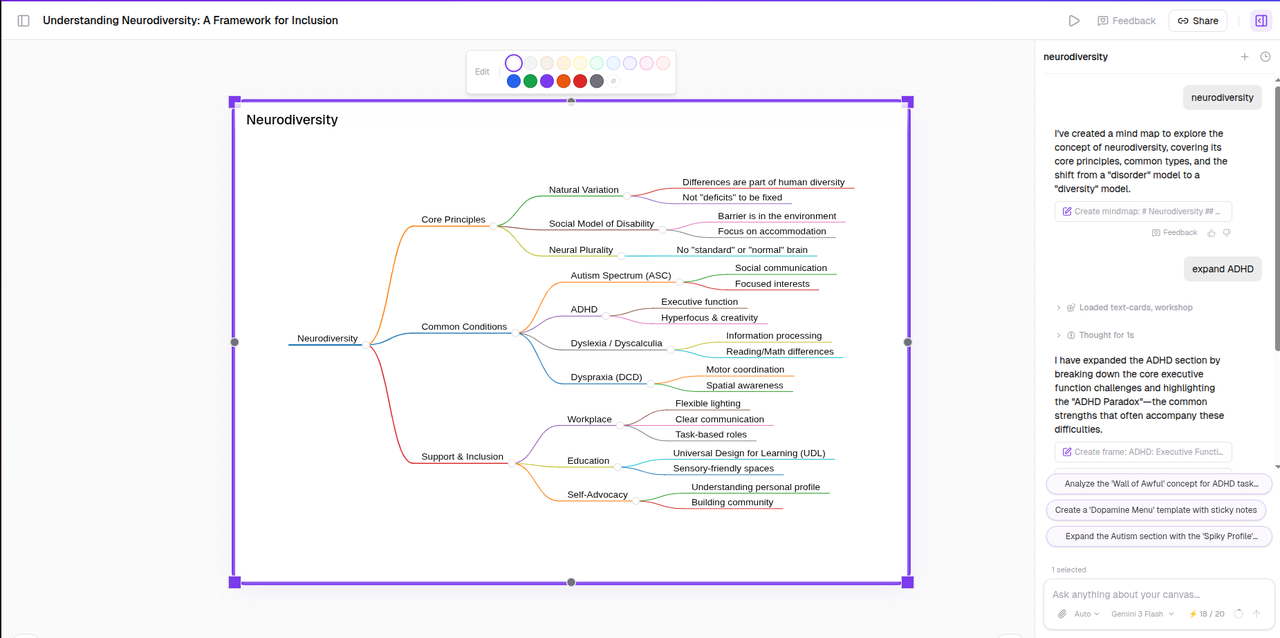Select the solid red color swatch
1280x638 pixels.
click(x=580, y=81)
